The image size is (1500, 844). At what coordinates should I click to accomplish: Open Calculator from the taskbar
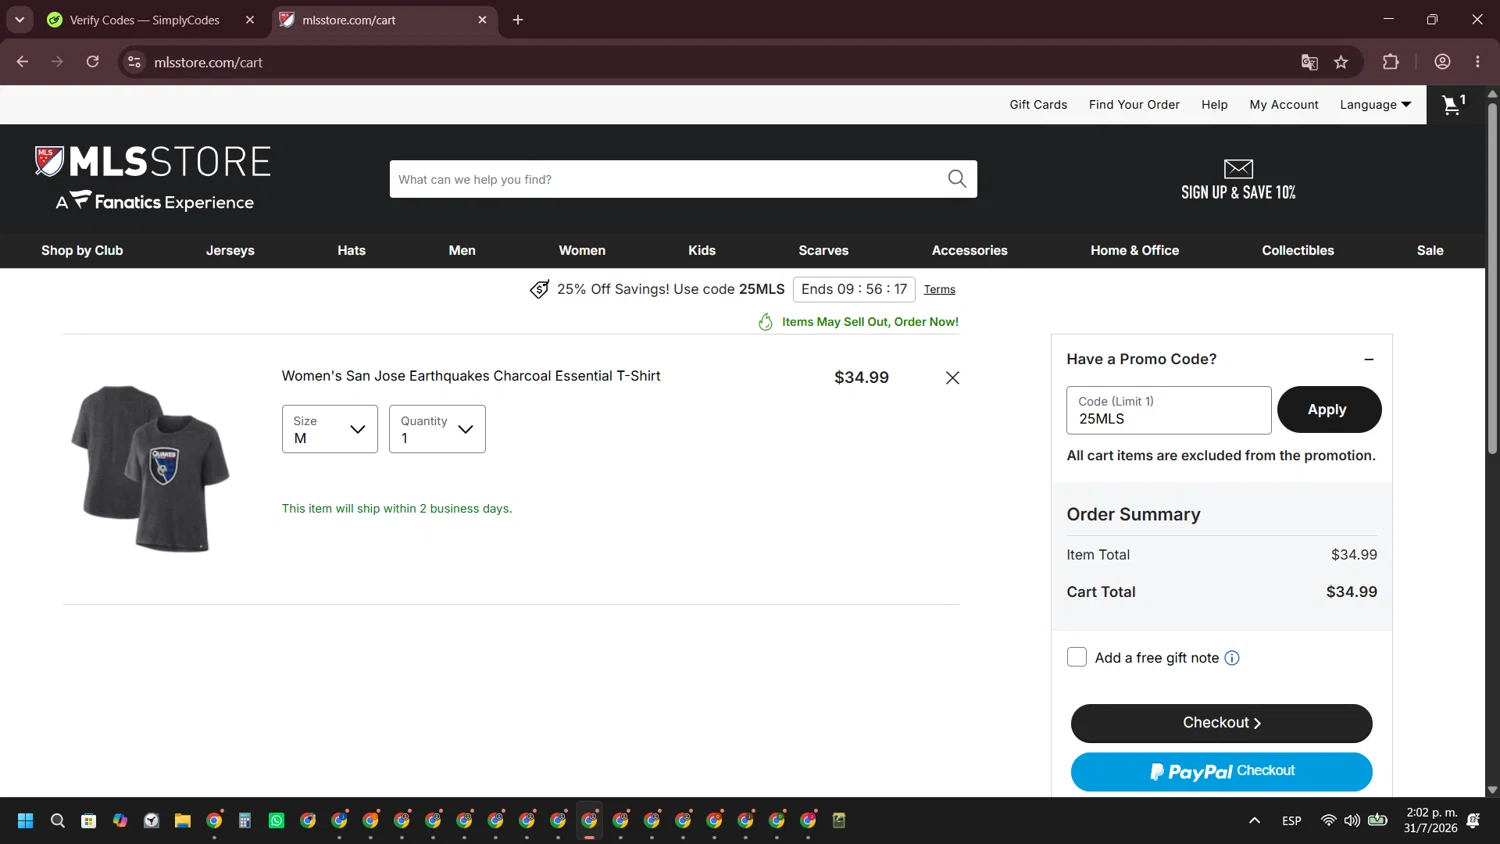(x=245, y=821)
